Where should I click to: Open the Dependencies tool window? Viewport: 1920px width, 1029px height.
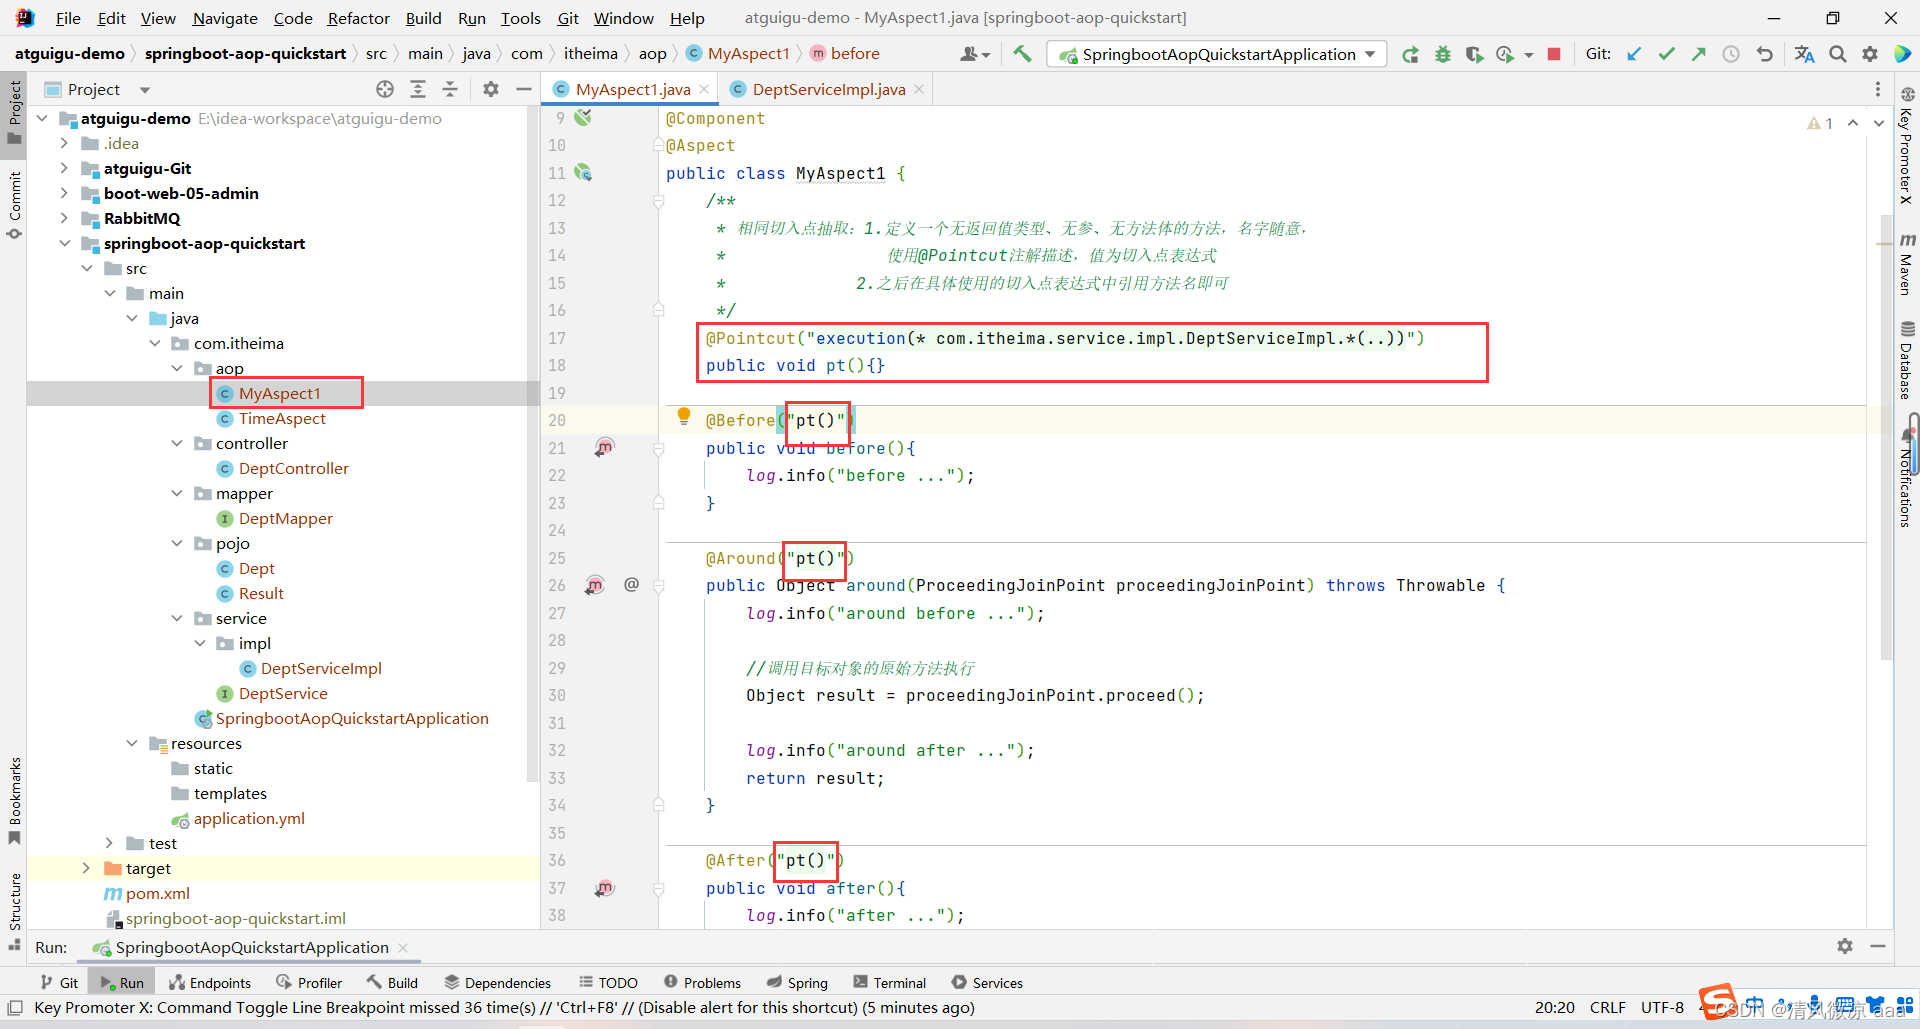coord(497,983)
